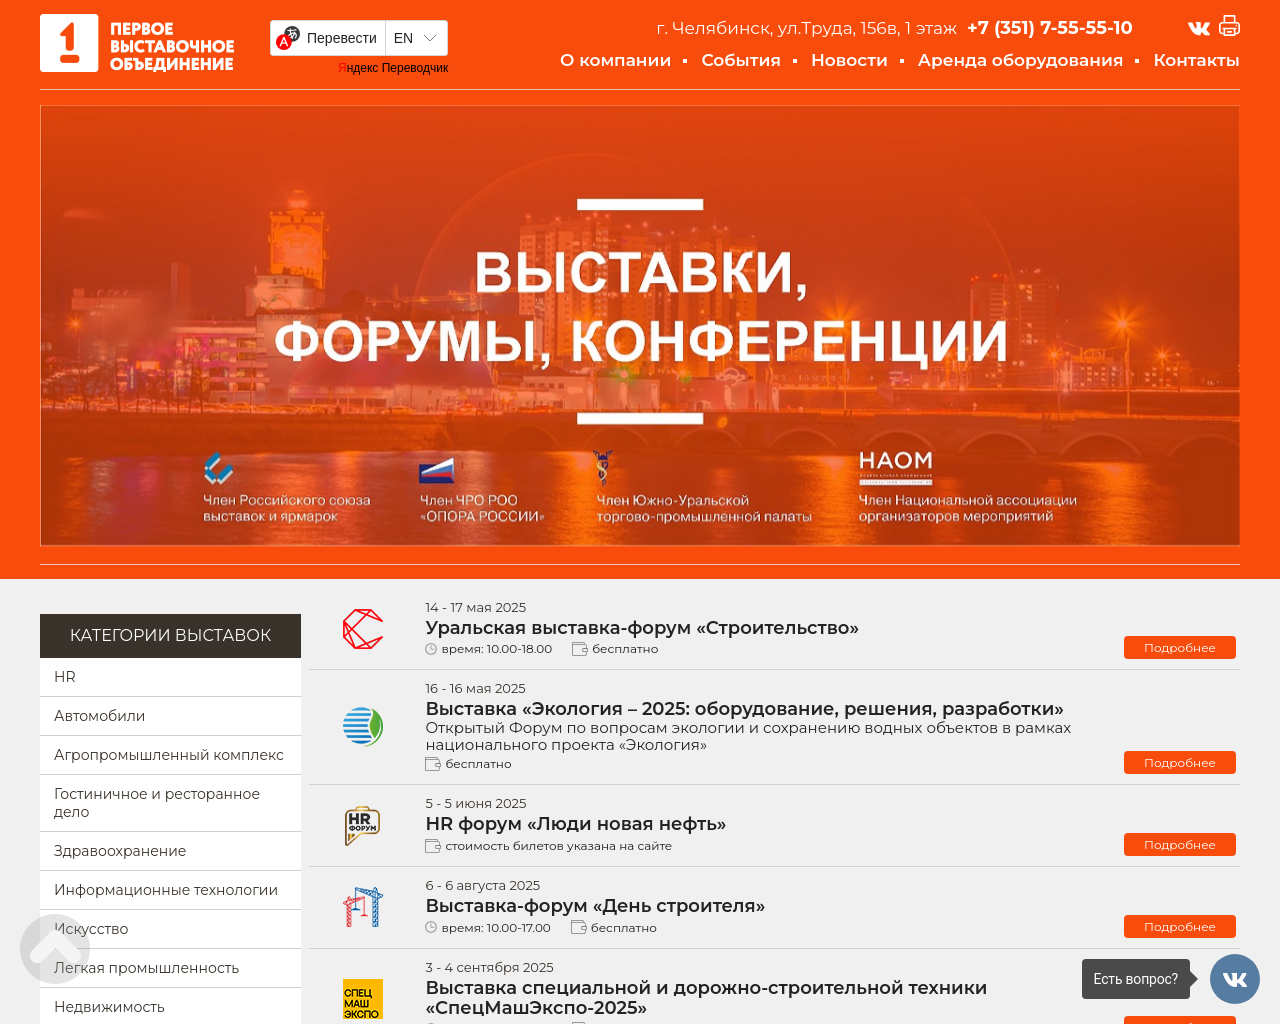1280x1024 pixels.
Task: Click the Яндекс Переводчик link
Action: point(393,68)
